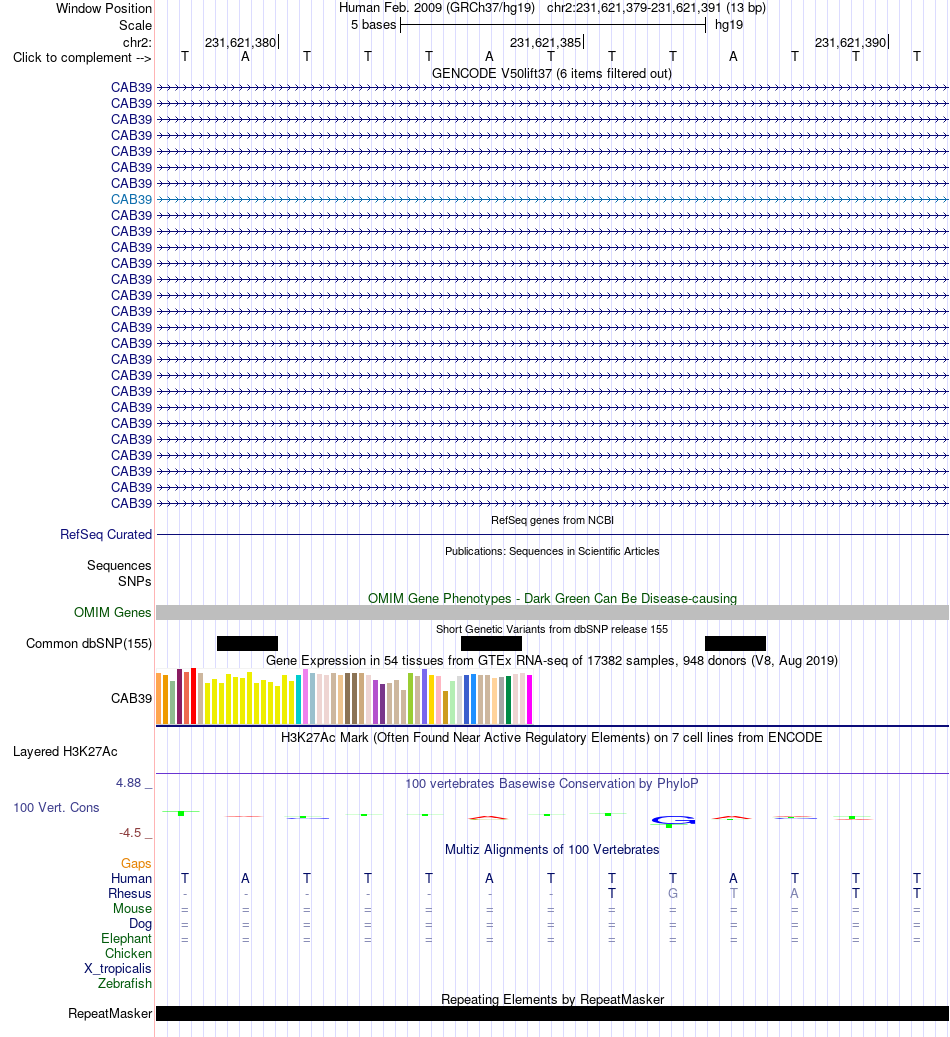Click the -4.5 PhyloP lower scale value
The width and height of the screenshot is (950, 1037).
[x=130, y=833]
